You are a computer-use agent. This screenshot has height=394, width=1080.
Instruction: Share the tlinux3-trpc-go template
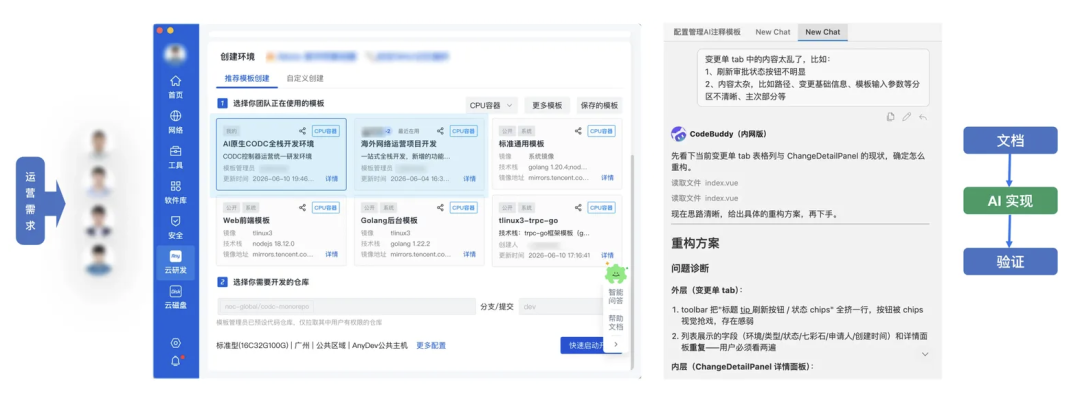pos(578,207)
